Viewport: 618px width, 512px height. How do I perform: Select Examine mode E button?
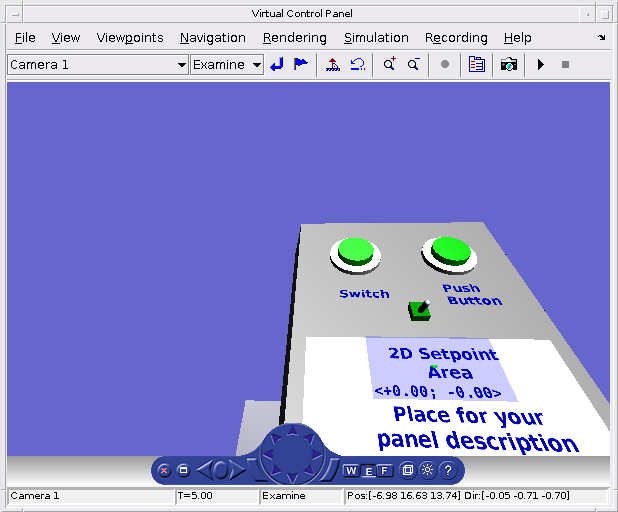click(x=368, y=471)
